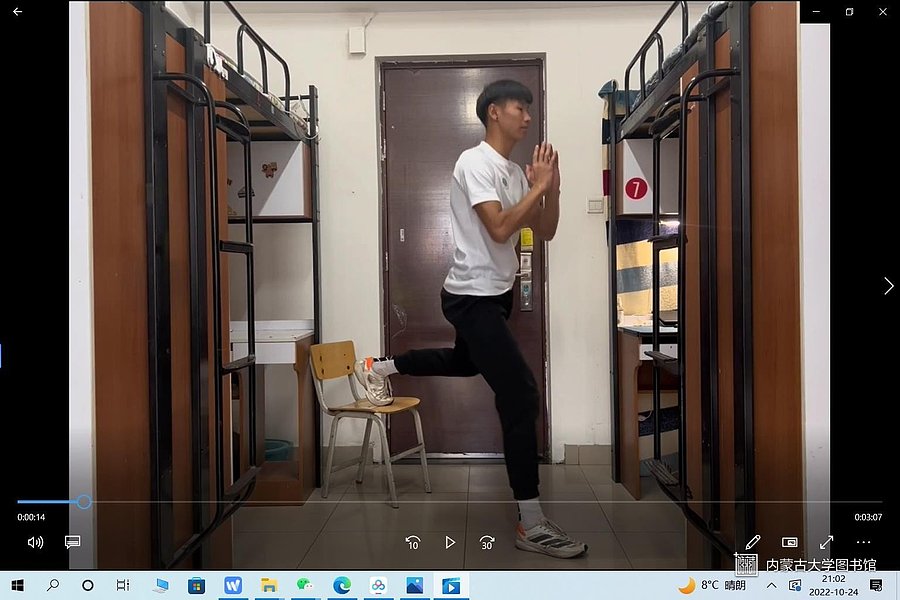Jump to the middle of the seek bar
Image resolution: width=900 pixels, height=600 pixels.
tap(449, 502)
